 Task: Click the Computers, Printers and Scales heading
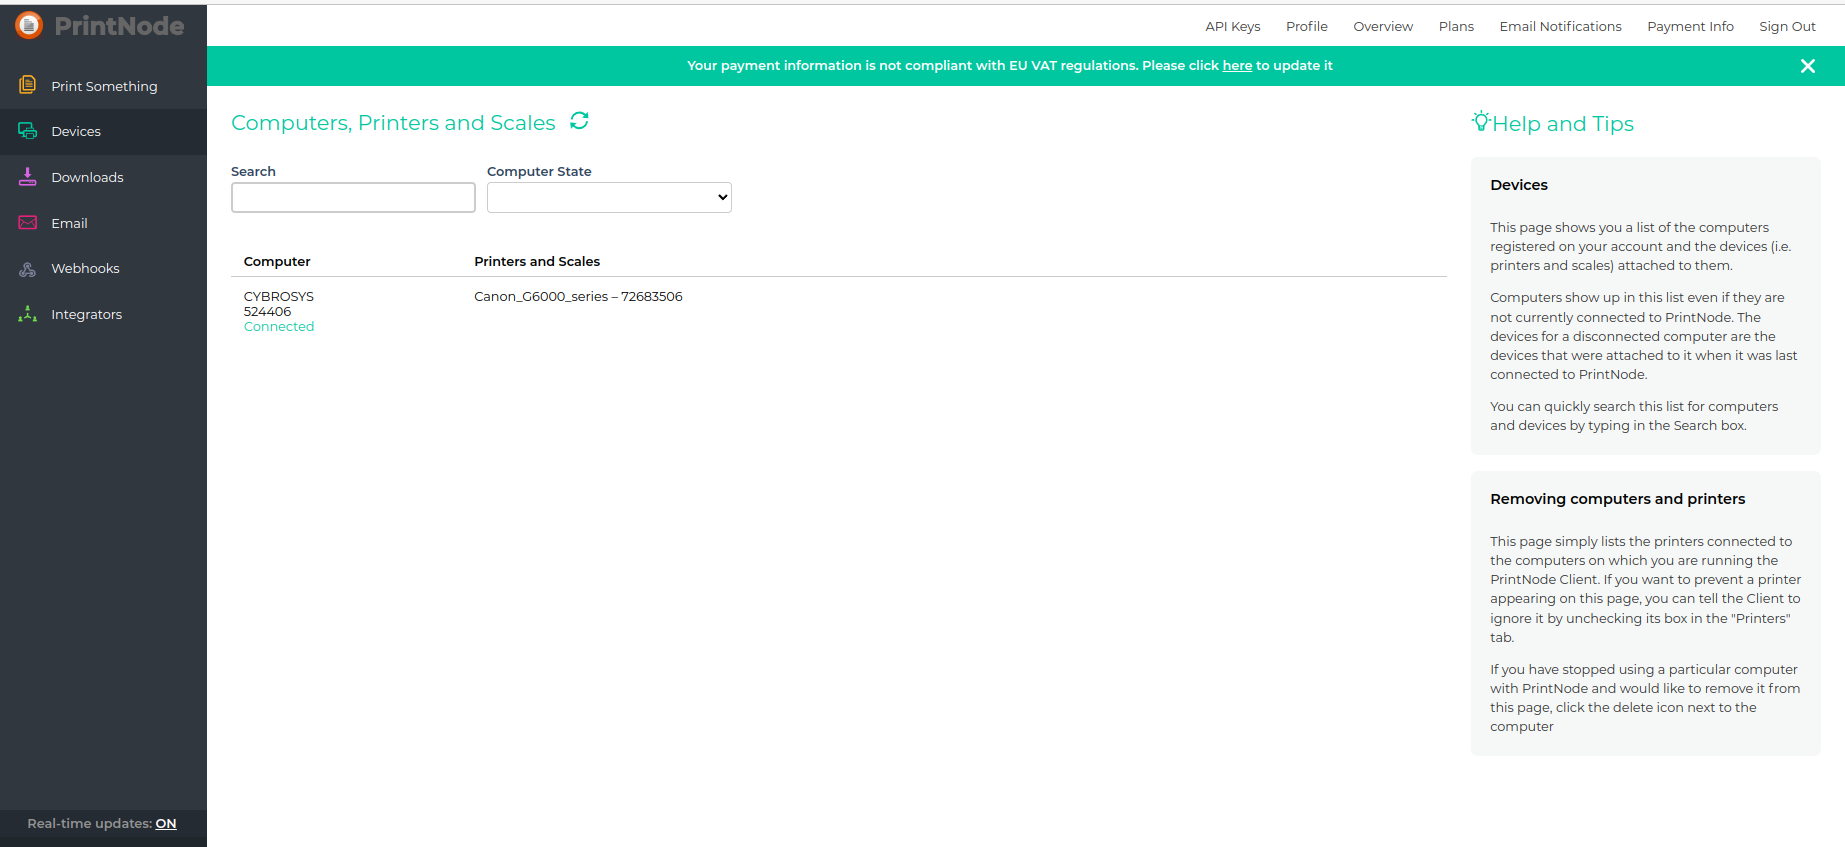click(393, 122)
